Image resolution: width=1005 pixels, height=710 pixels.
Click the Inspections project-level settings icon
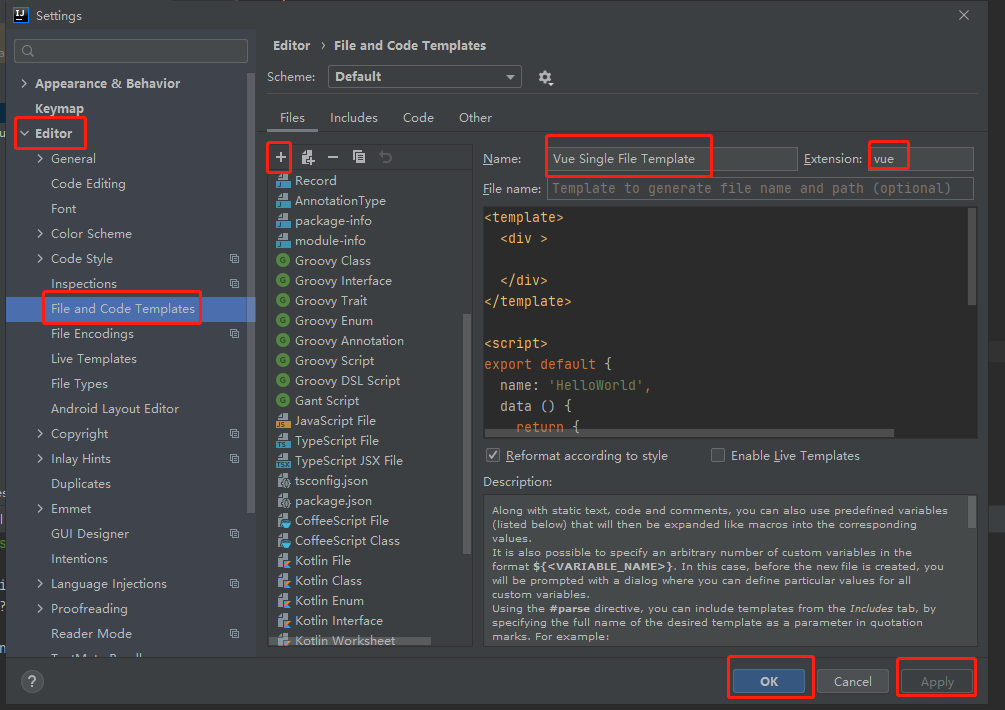235,283
